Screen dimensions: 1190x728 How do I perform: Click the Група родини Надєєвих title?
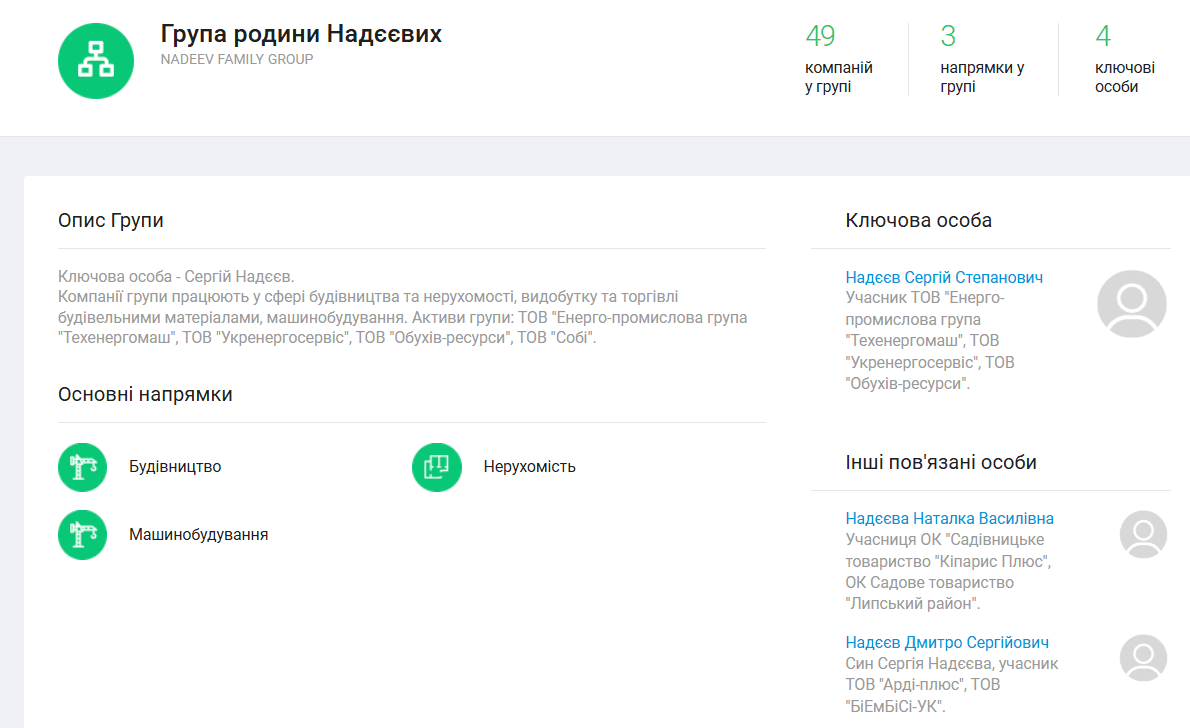[301, 34]
